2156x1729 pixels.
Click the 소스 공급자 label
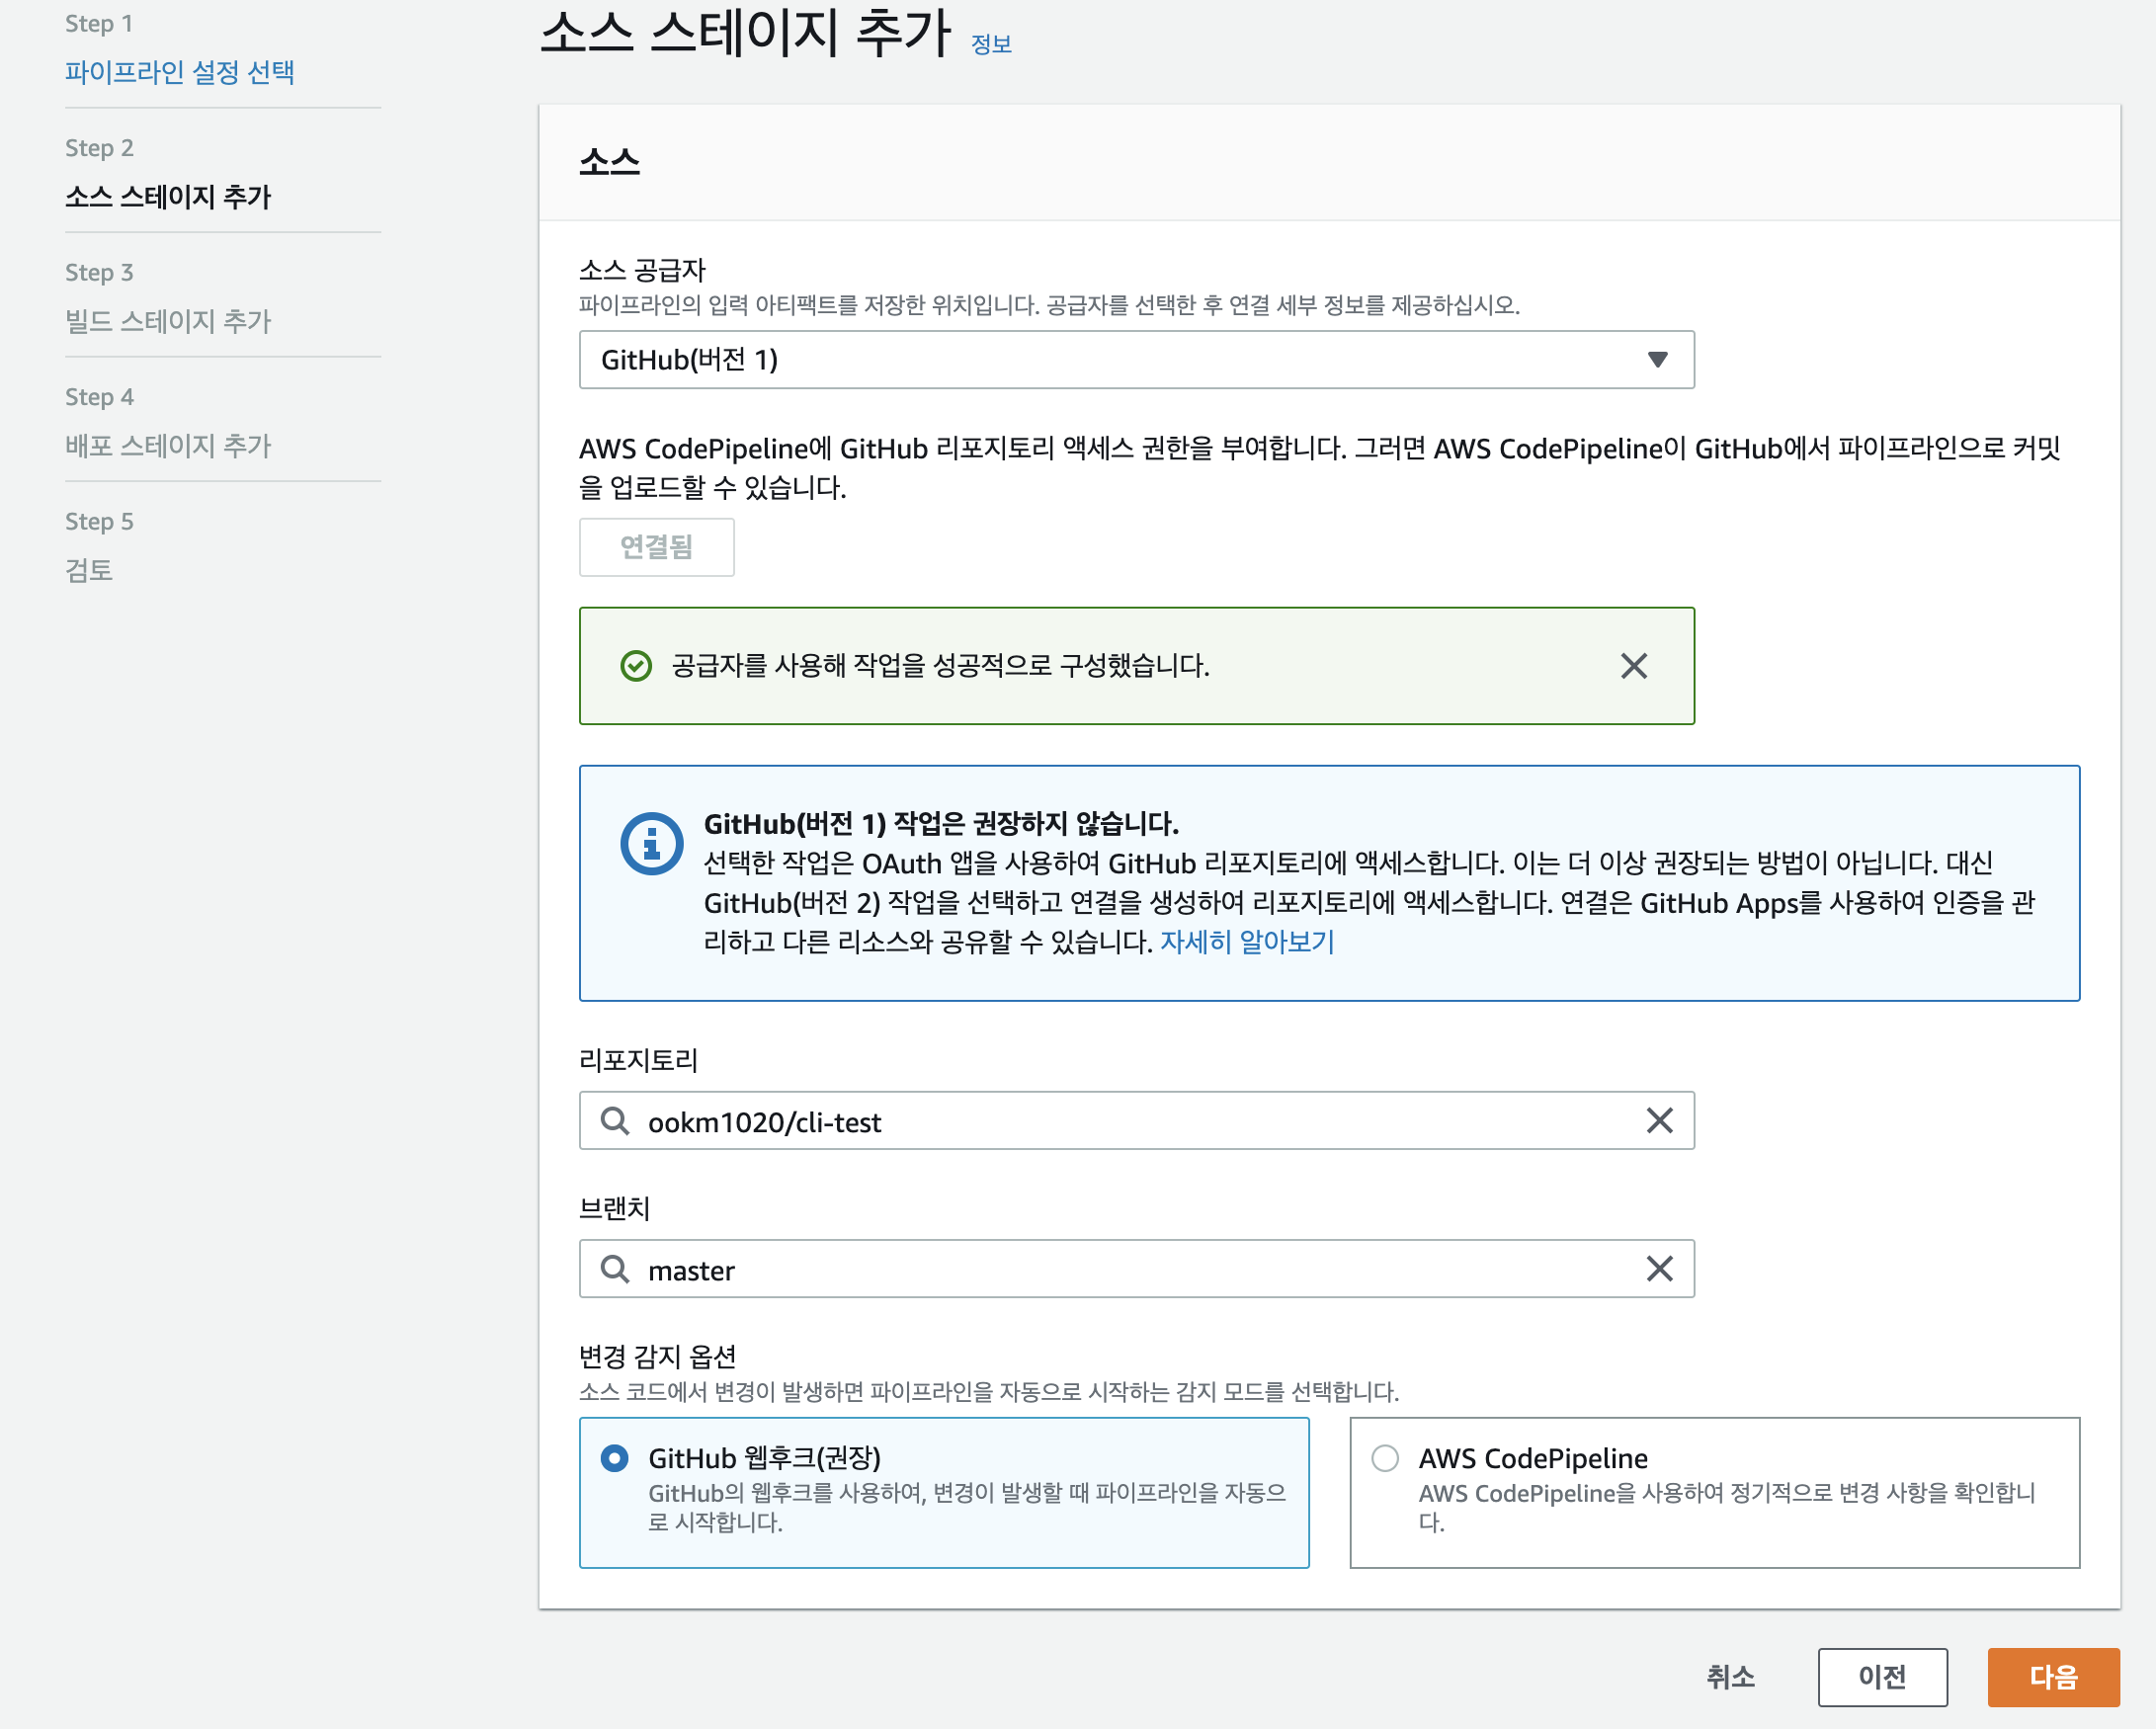642,270
